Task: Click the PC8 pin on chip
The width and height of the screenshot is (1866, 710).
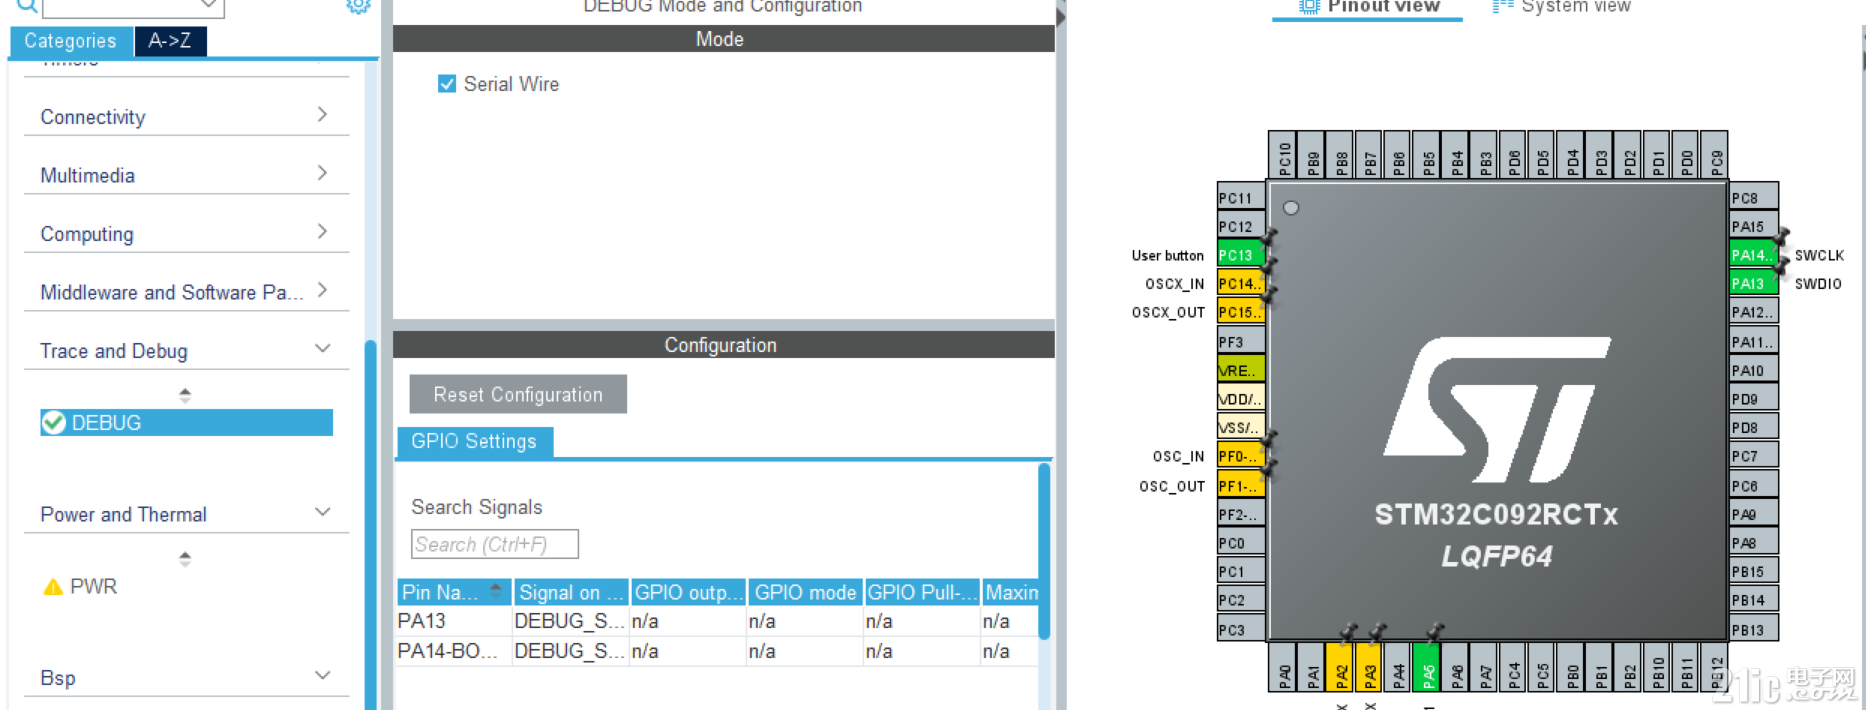Action: click(1754, 197)
